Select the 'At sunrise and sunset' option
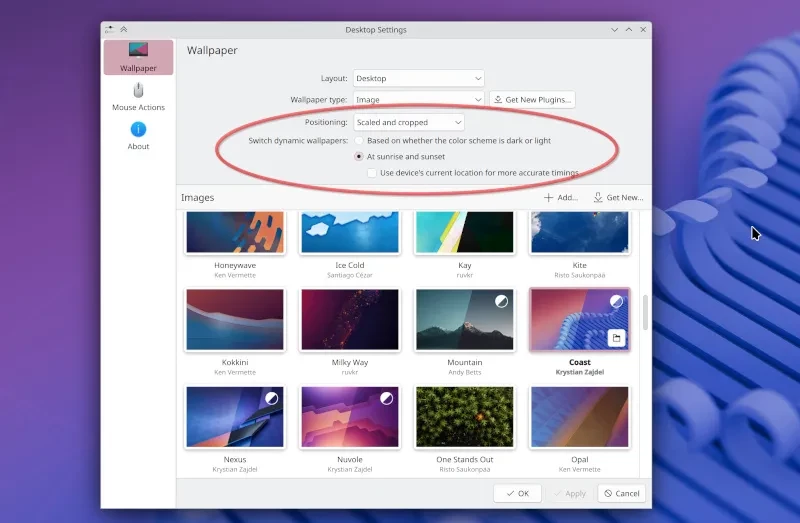The image size is (800, 523). [x=359, y=157]
